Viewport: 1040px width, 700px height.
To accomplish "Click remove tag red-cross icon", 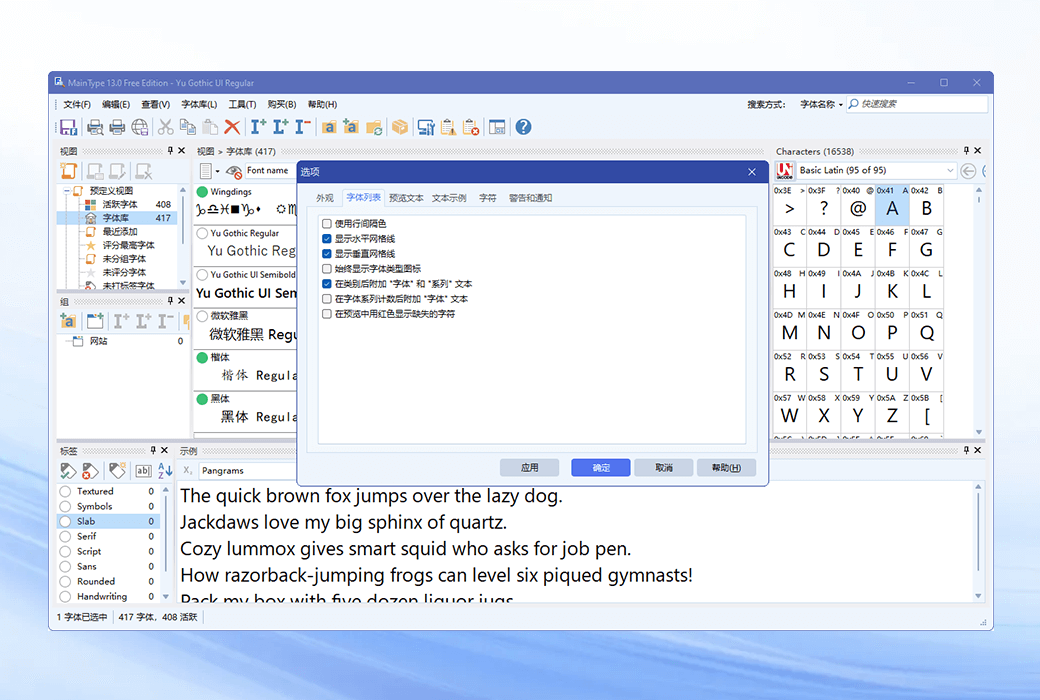I will (x=90, y=471).
